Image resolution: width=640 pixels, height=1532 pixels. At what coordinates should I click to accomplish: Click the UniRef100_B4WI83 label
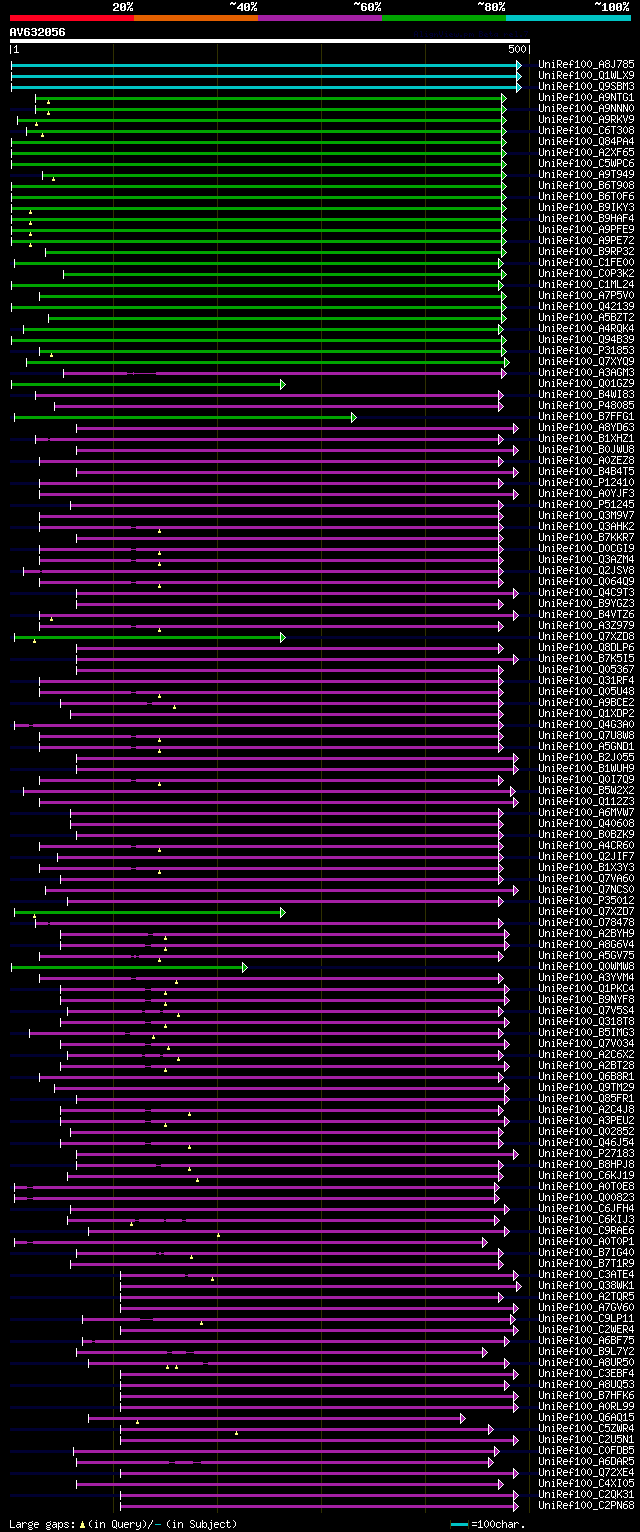coord(586,395)
